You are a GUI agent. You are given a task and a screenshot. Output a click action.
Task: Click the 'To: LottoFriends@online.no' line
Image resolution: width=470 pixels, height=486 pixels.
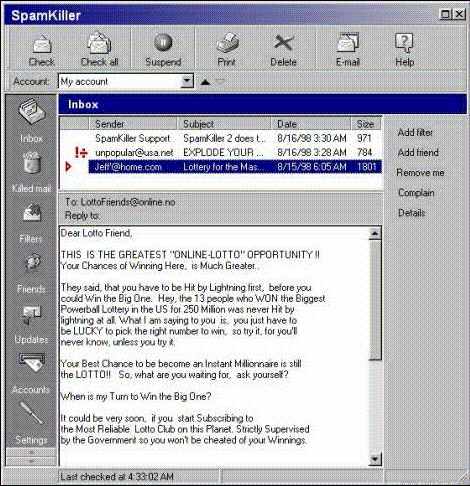pos(120,202)
